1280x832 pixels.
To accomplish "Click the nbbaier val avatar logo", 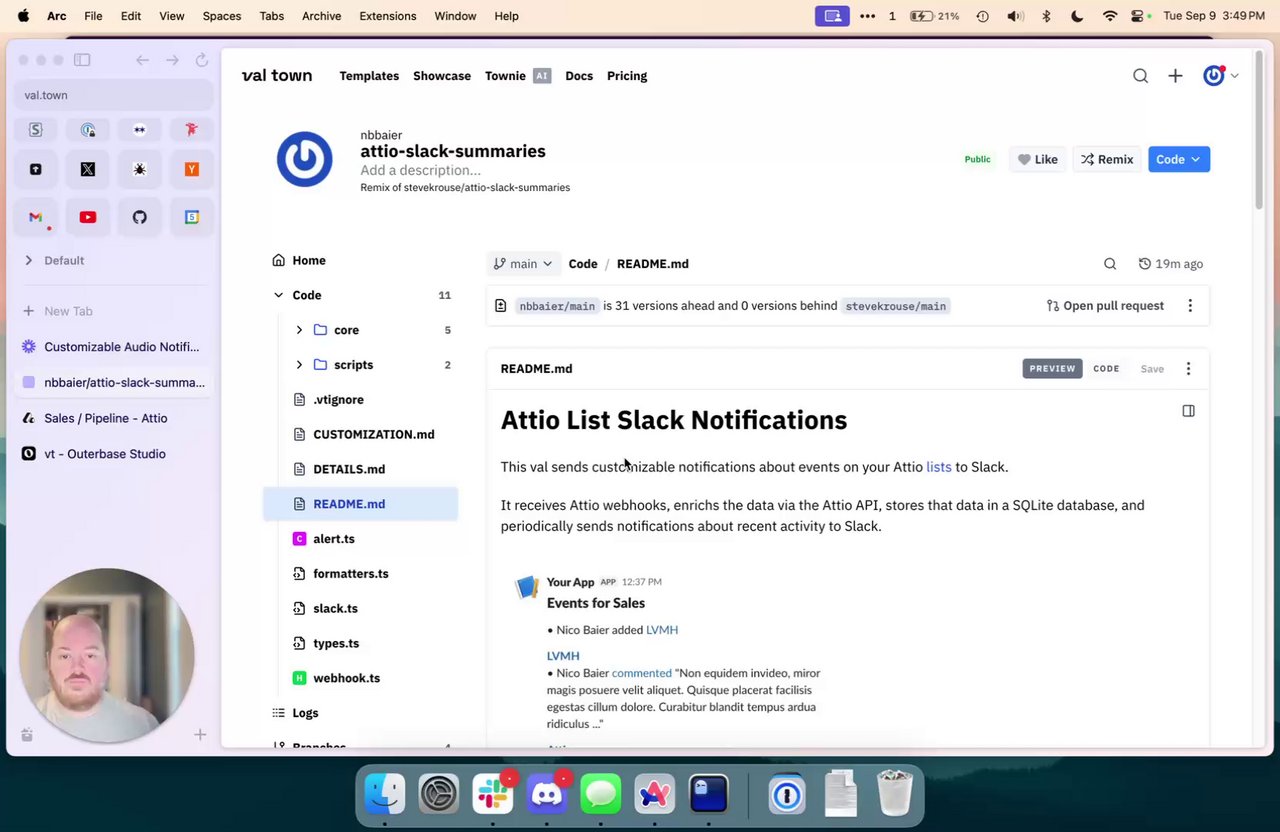I will click(x=305, y=159).
